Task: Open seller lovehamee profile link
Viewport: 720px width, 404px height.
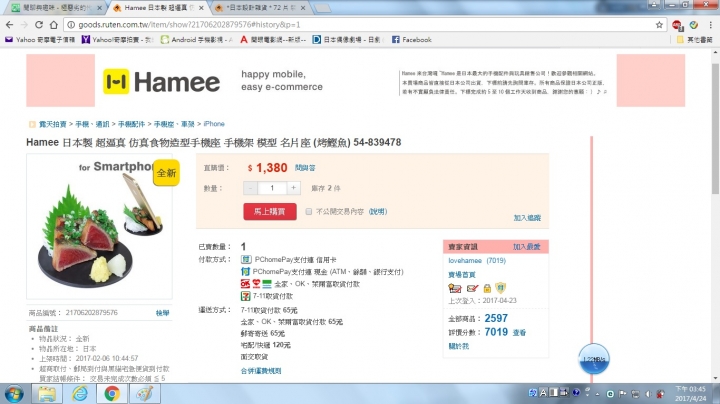Action: 465,261
